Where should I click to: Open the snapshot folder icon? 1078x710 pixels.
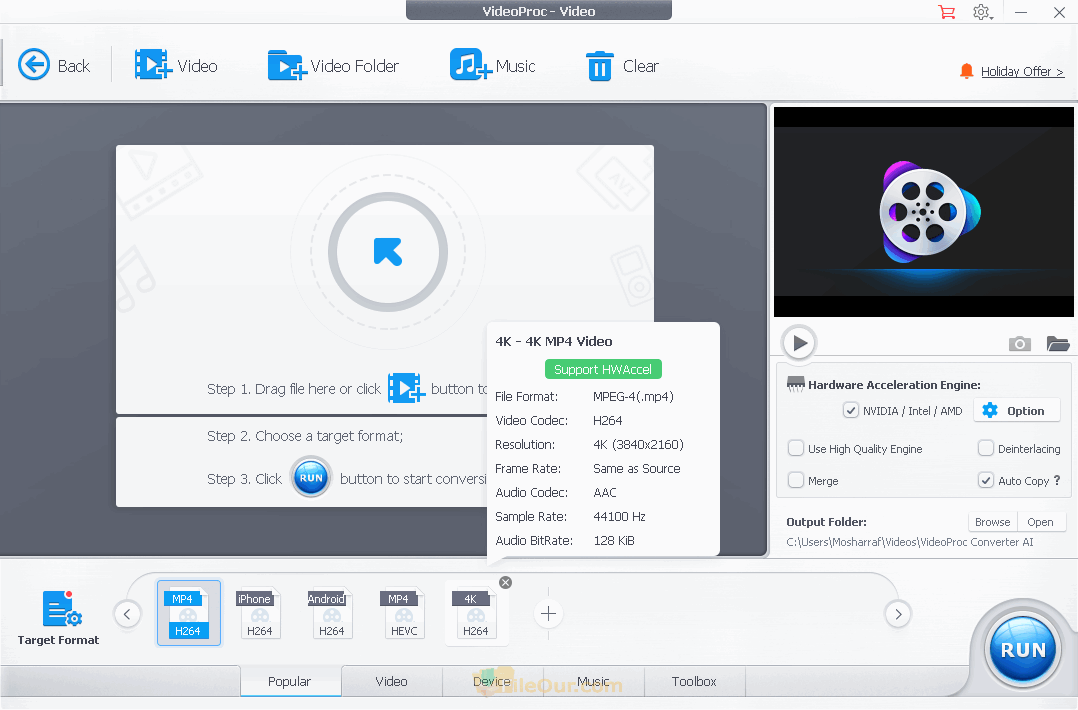(x=1057, y=344)
